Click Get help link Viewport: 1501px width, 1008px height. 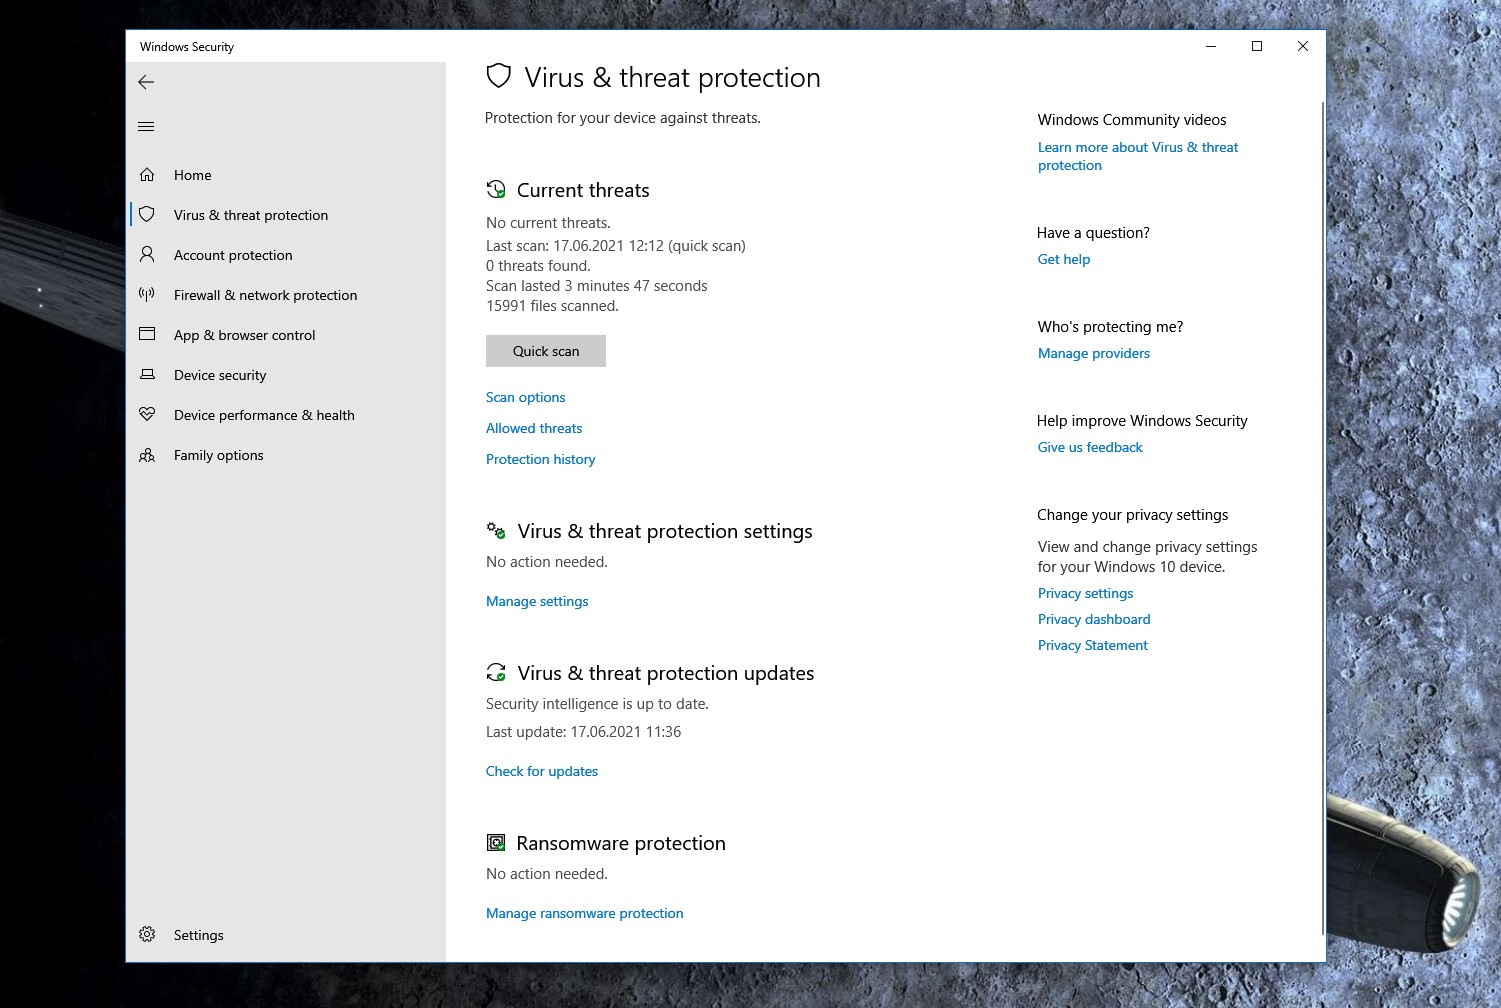click(x=1064, y=259)
